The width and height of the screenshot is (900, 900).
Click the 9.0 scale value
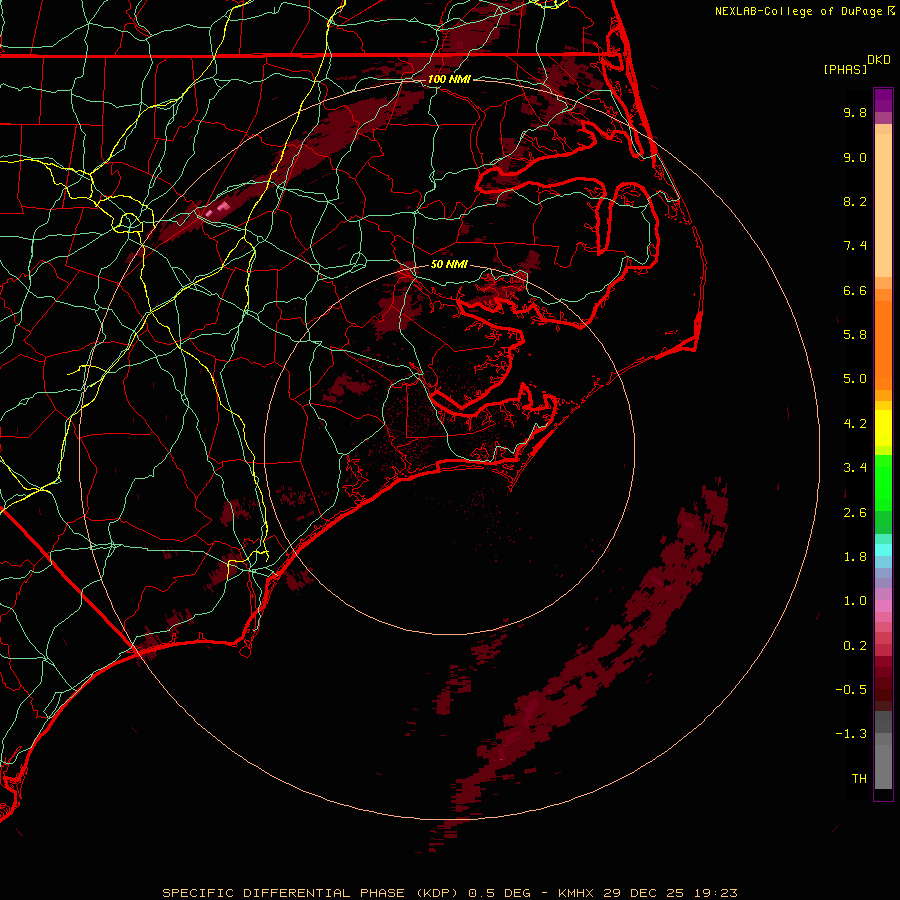click(x=855, y=157)
